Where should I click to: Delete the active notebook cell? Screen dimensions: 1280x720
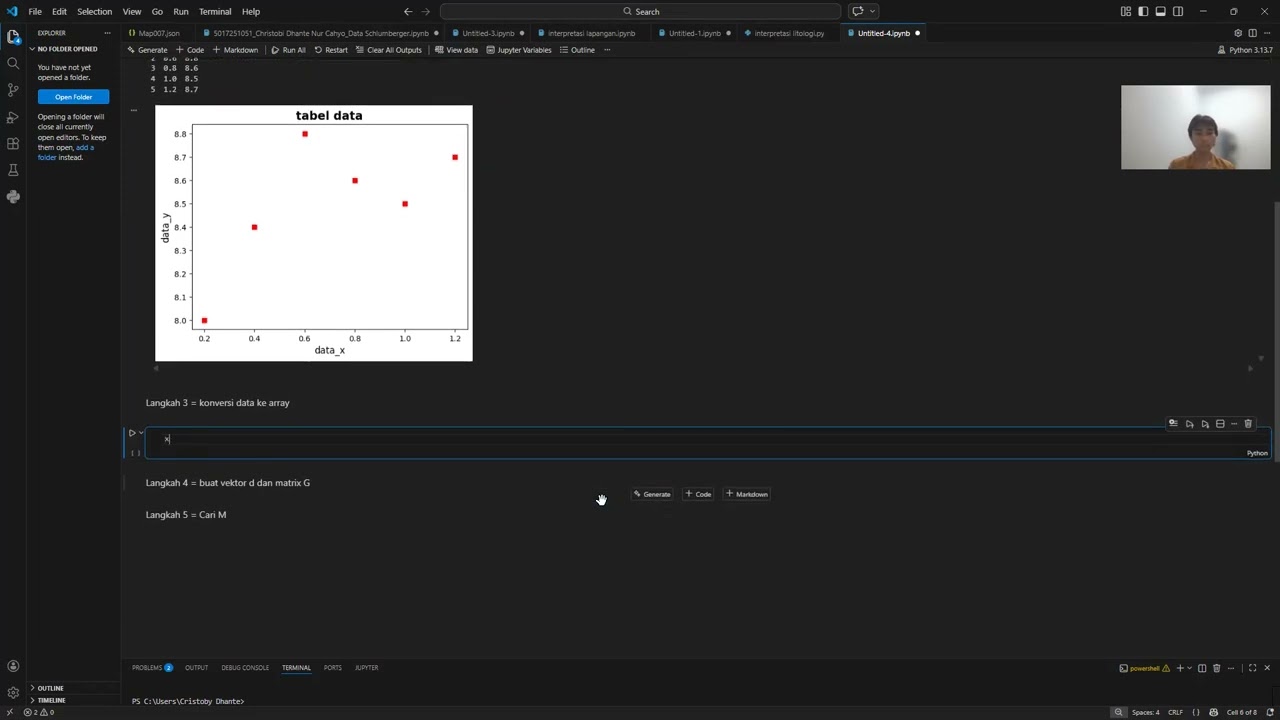[1248, 424]
